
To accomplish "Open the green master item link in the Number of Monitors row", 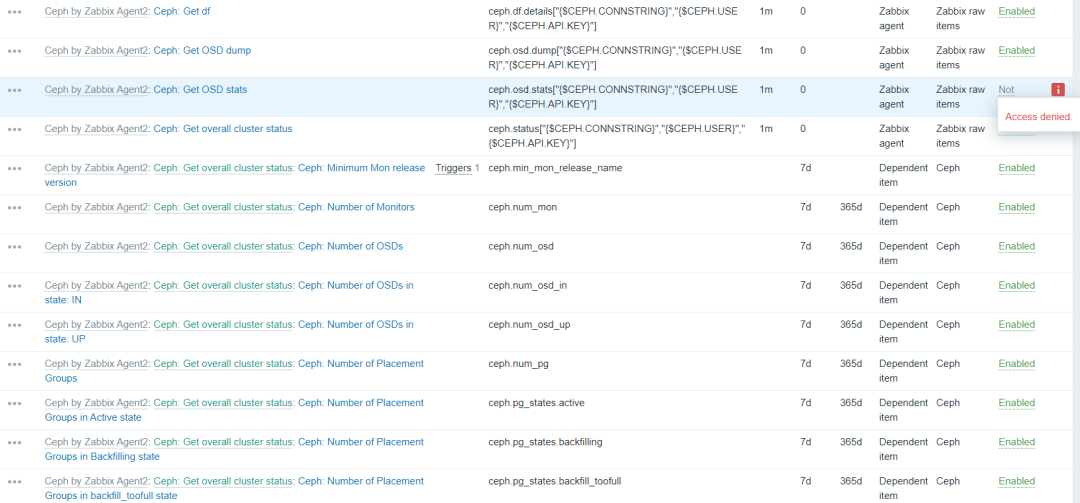I will pyautogui.click(x=223, y=207).
